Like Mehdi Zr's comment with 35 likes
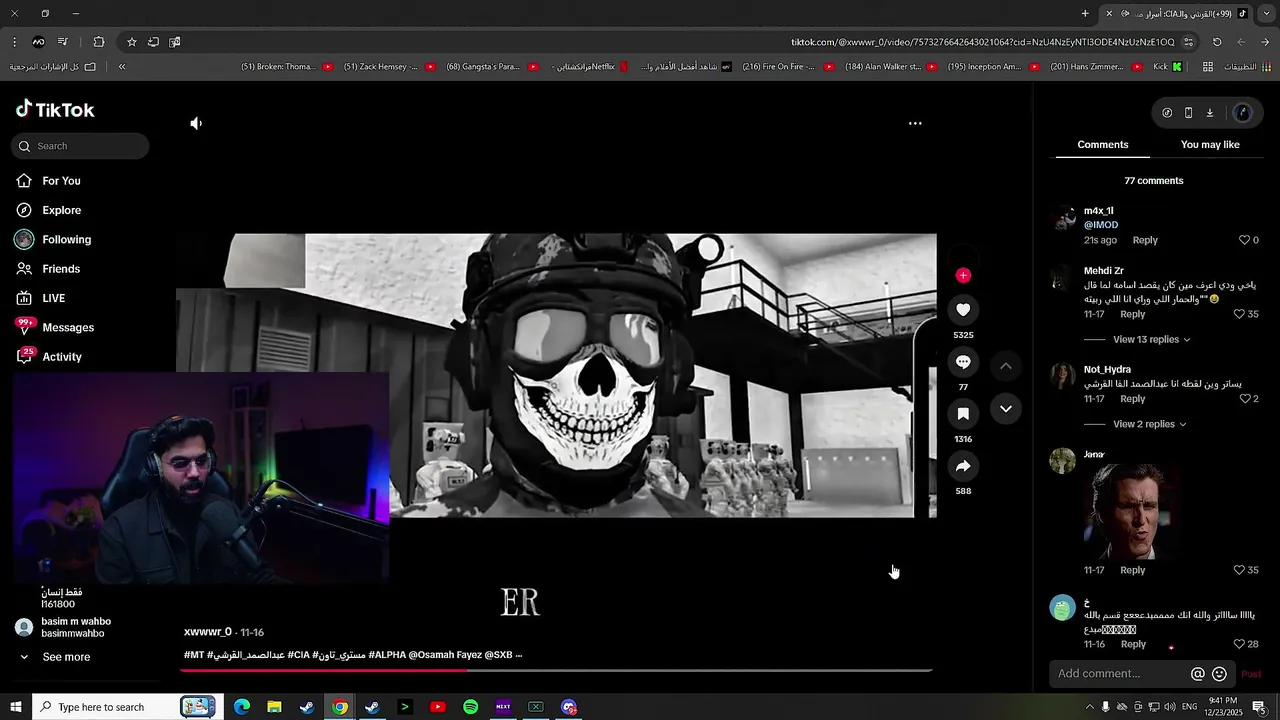1280x720 pixels. click(x=1238, y=314)
